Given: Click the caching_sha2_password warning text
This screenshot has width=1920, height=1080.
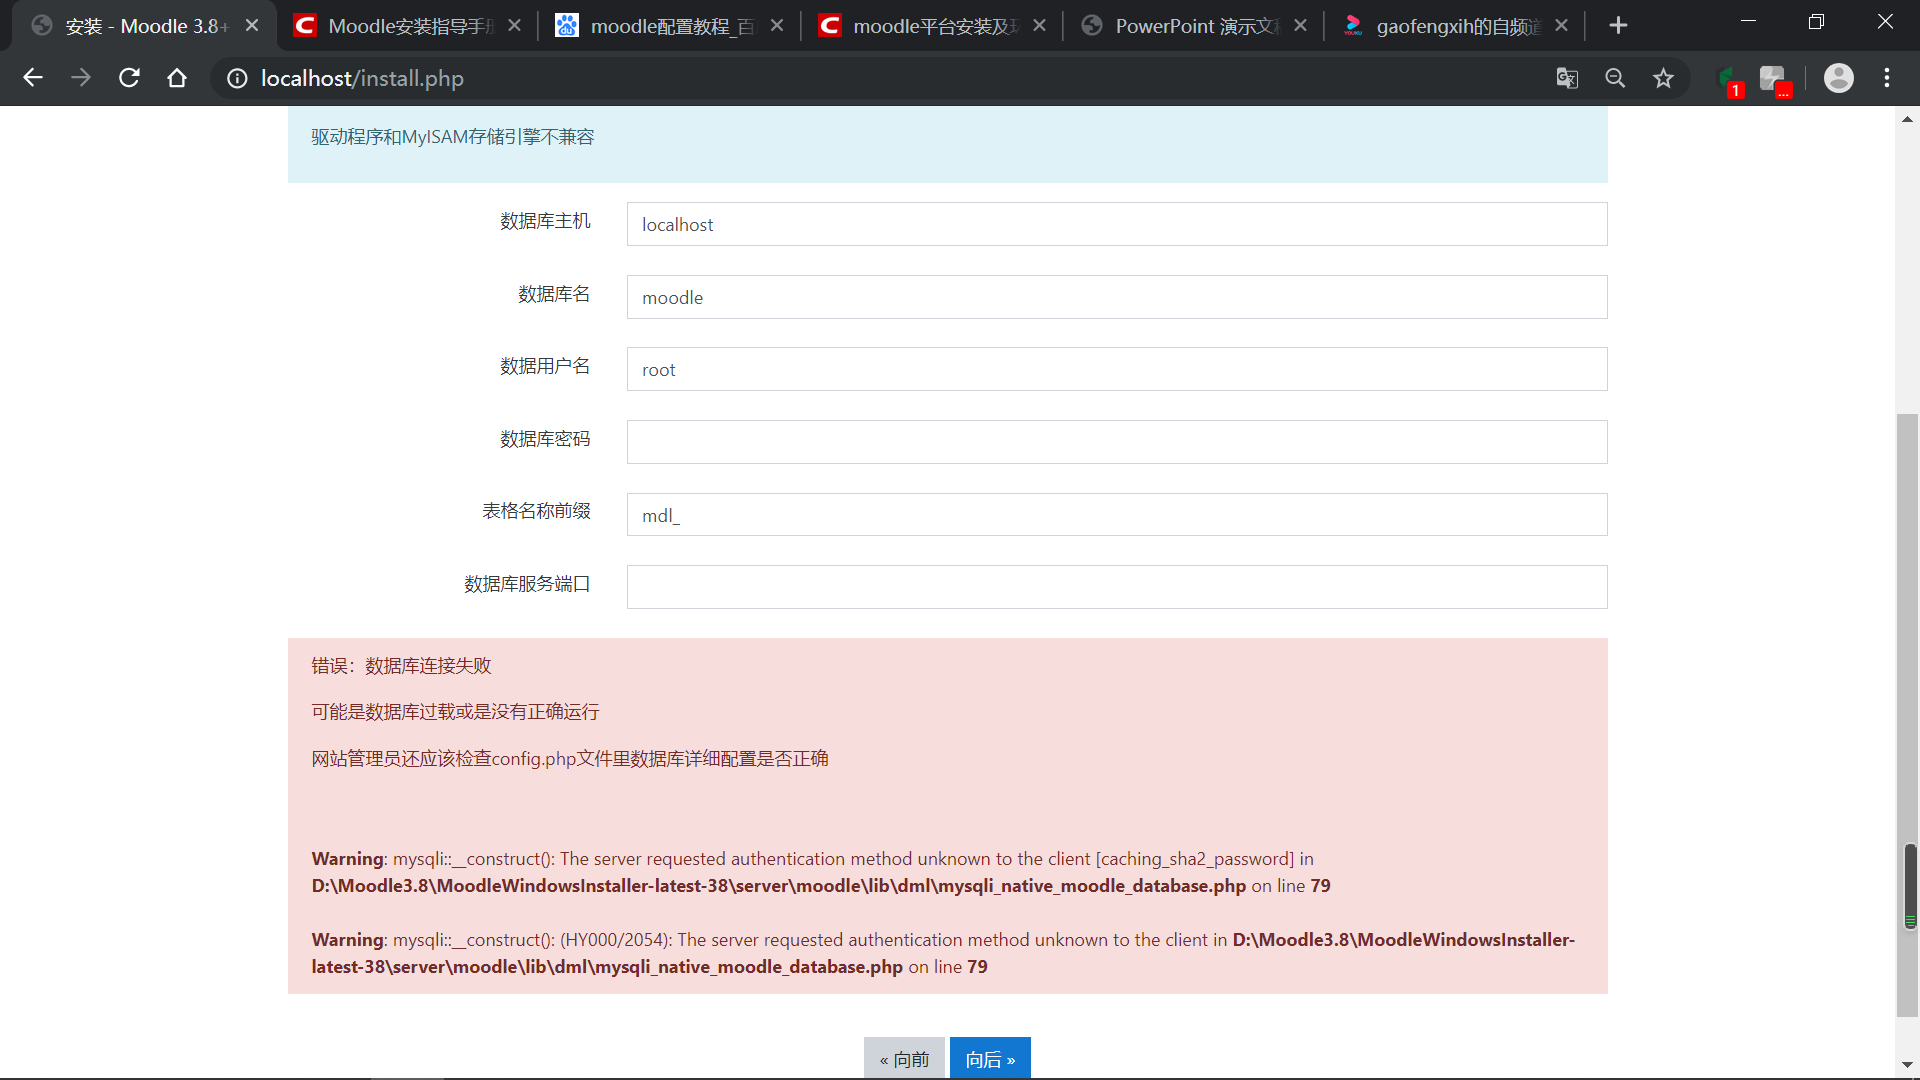Looking at the screenshot, I should click(820, 872).
